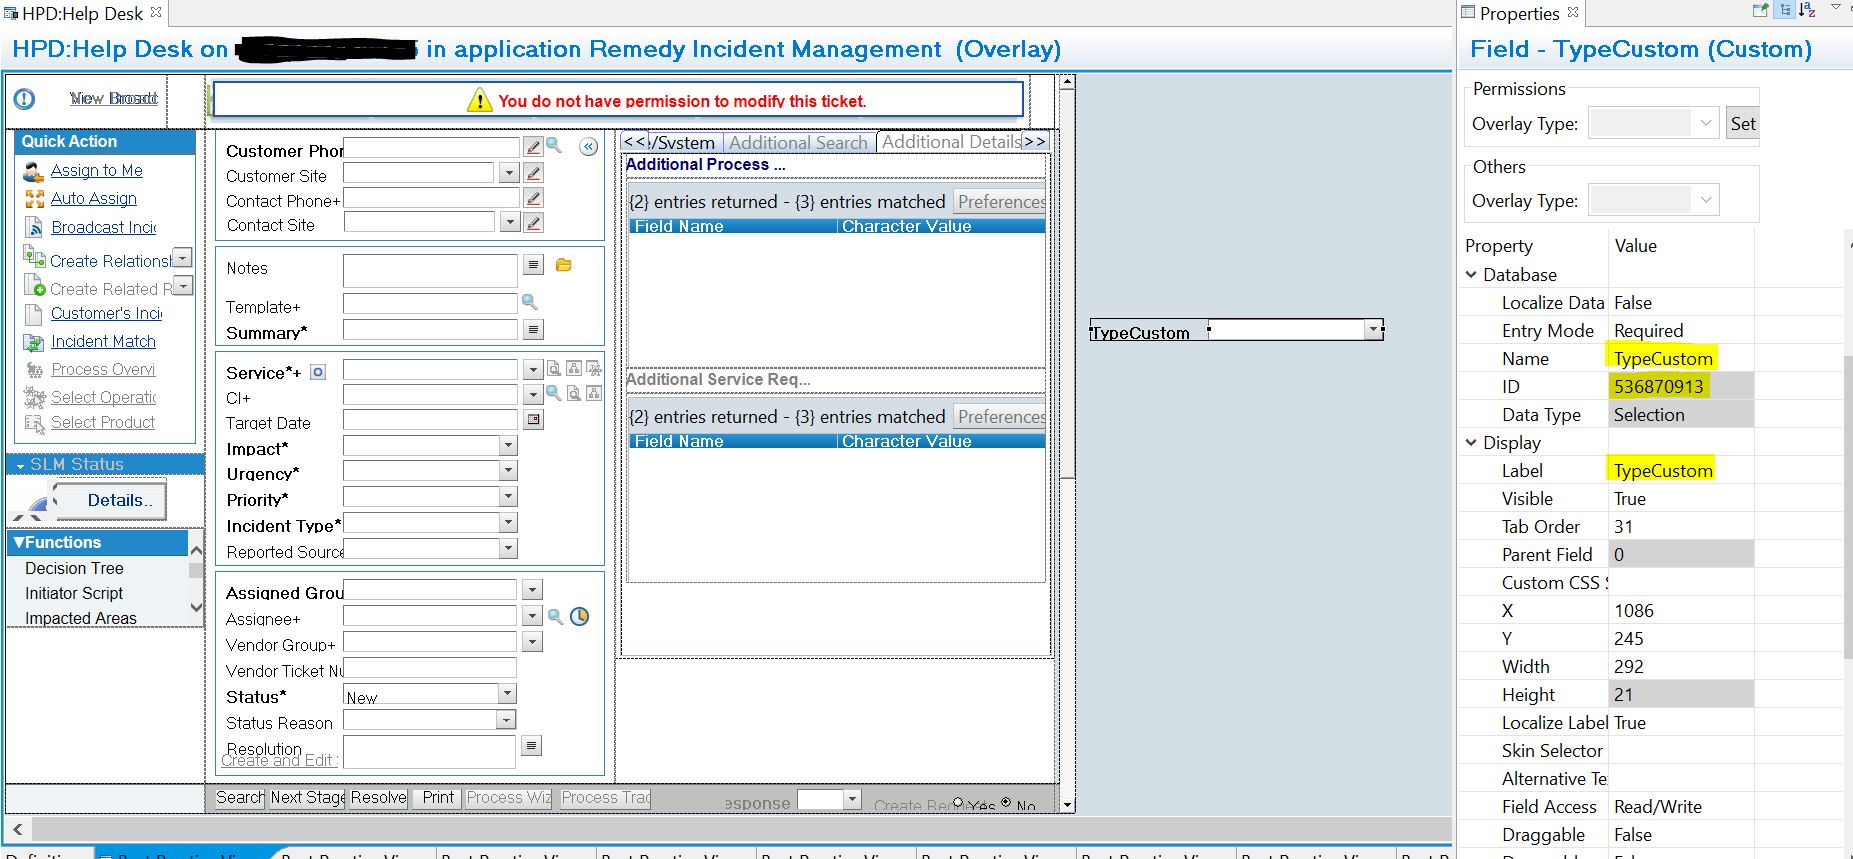Viewport: 1853px width, 859px height.
Task: Click the Template+ magnifier search icon
Action: click(x=530, y=302)
